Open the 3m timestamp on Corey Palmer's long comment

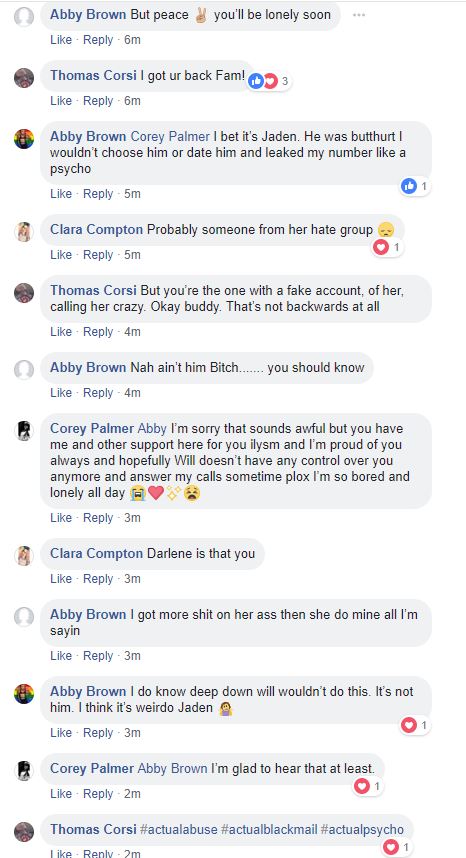pyautogui.click(x=132, y=518)
